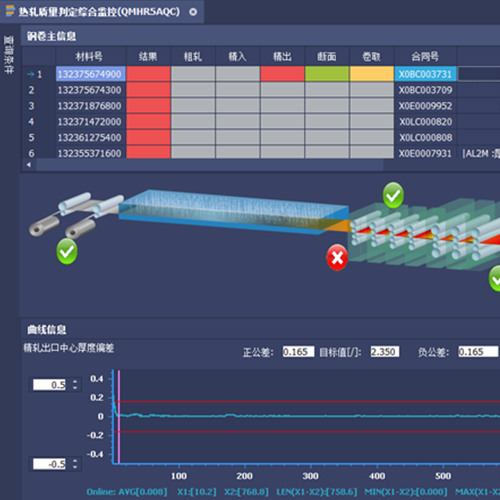Click the coiler rolls graphic at the left
Screen dimensions: 500x500
click(75, 214)
